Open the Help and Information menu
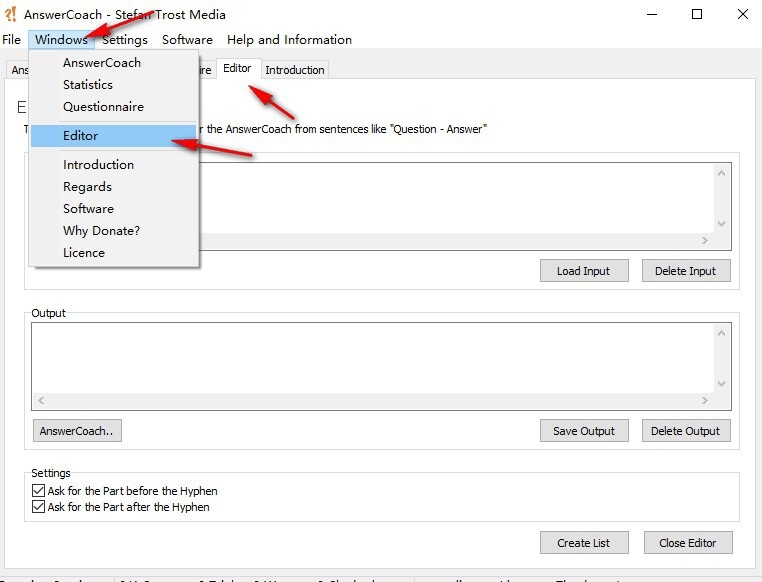 [289, 39]
